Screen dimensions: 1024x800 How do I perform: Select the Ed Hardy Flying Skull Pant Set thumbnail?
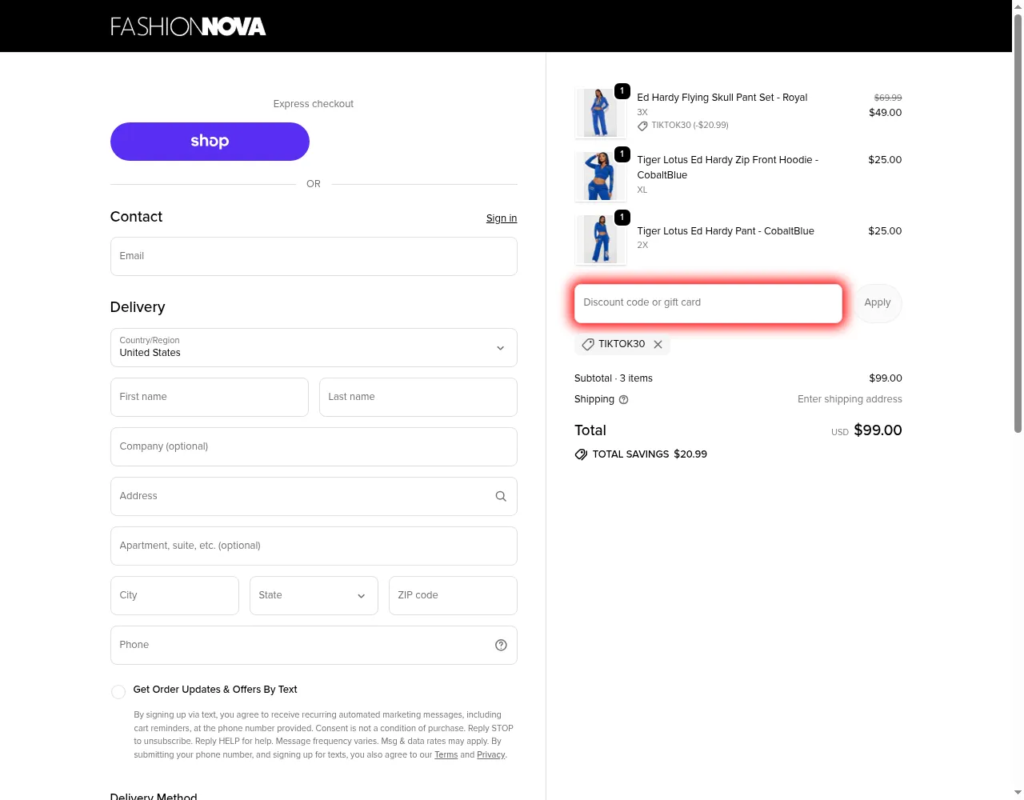(x=601, y=112)
